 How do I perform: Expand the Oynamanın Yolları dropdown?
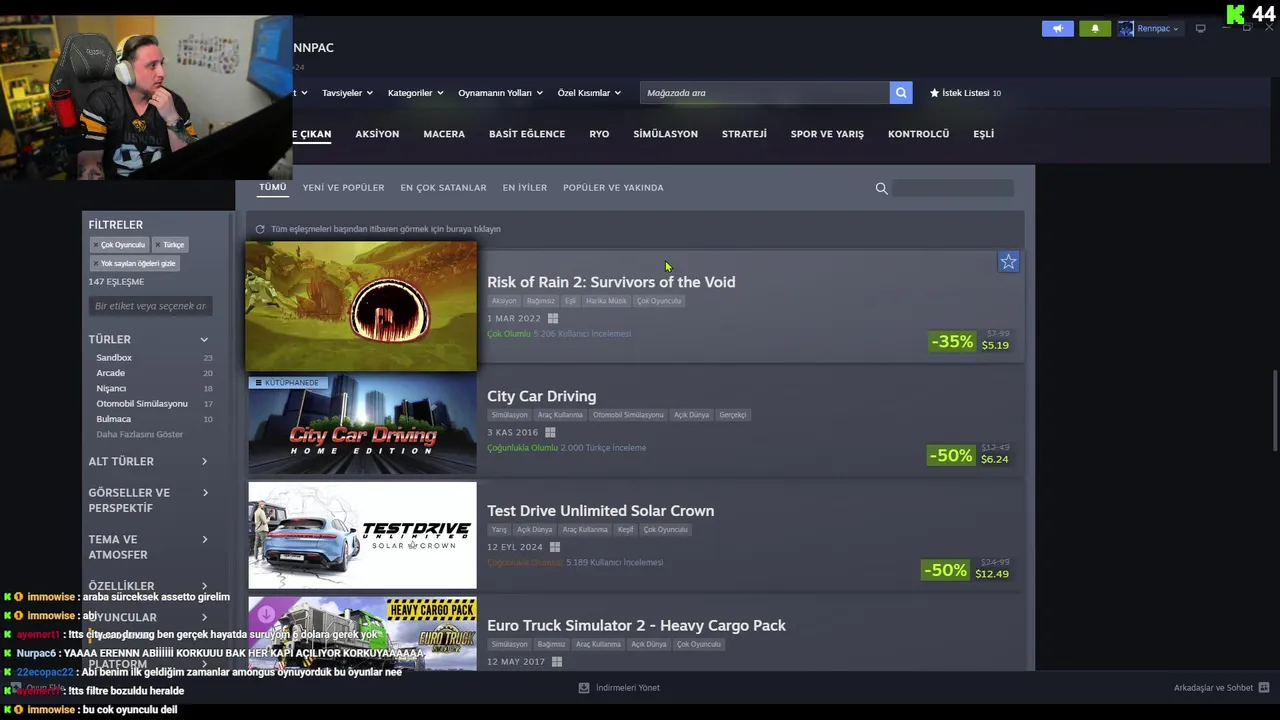coord(500,93)
